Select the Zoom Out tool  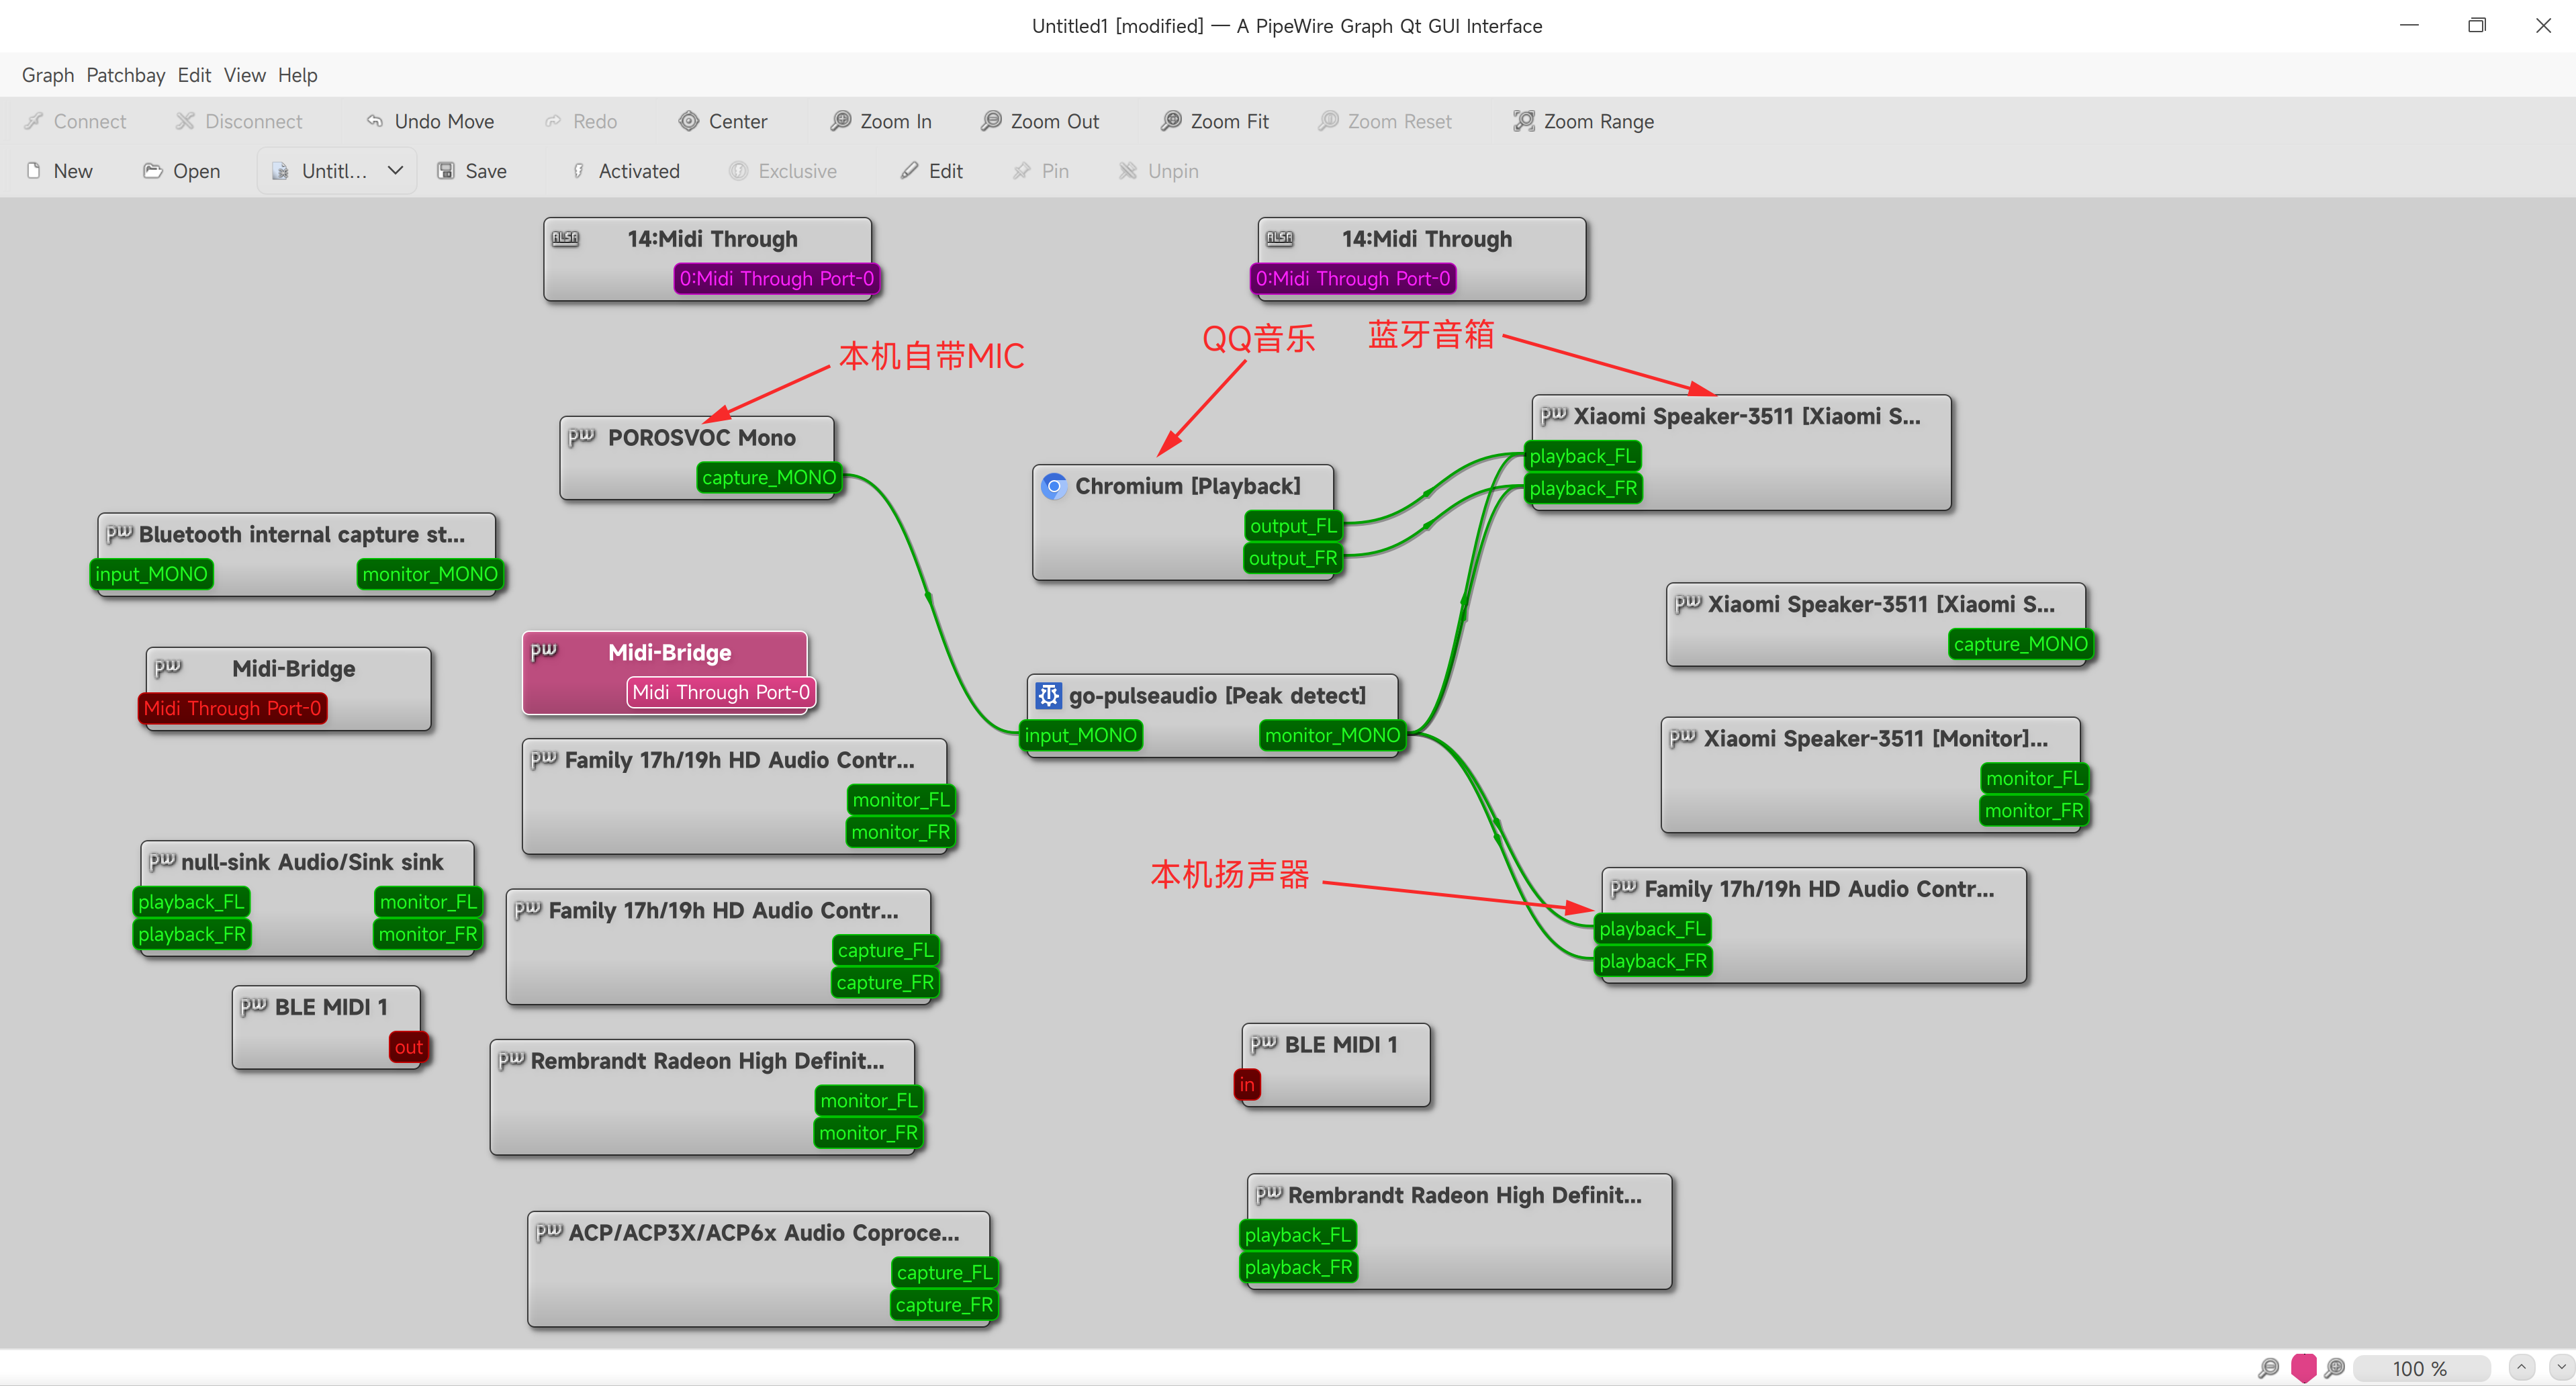coord(1040,121)
